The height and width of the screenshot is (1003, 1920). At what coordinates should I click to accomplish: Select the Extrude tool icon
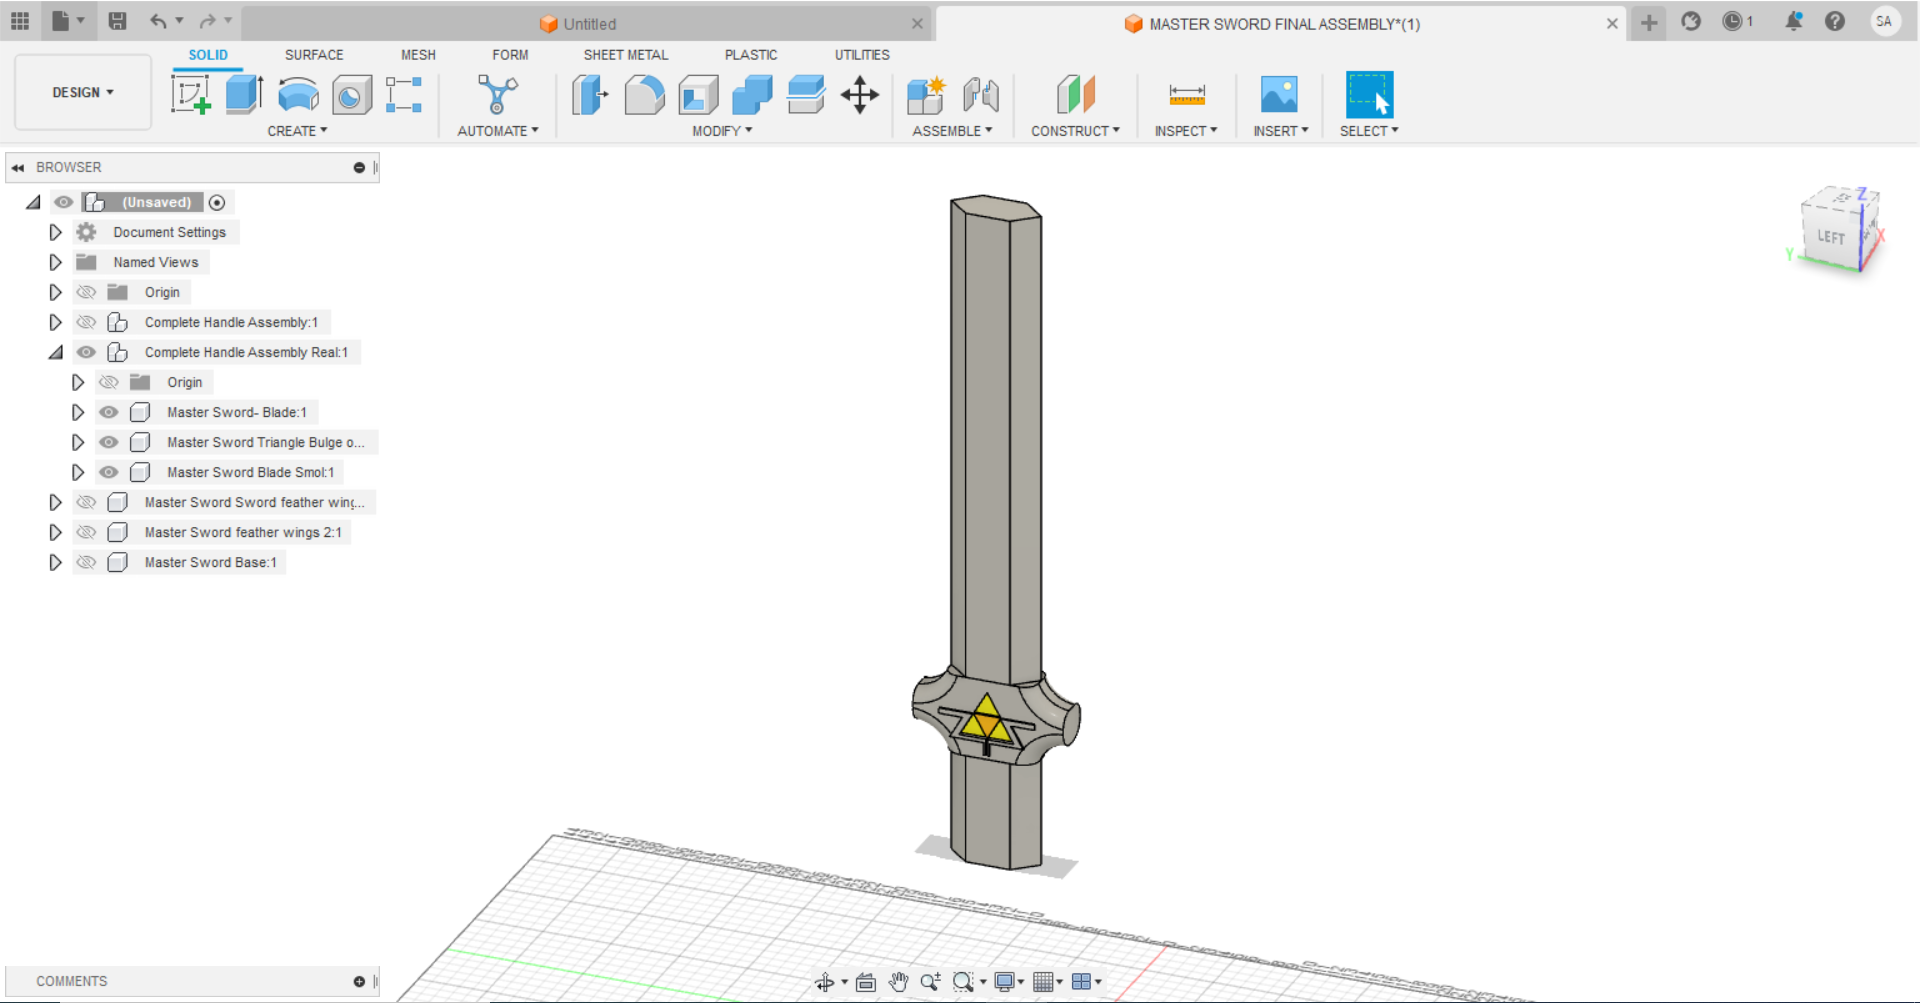tap(244, 95)
